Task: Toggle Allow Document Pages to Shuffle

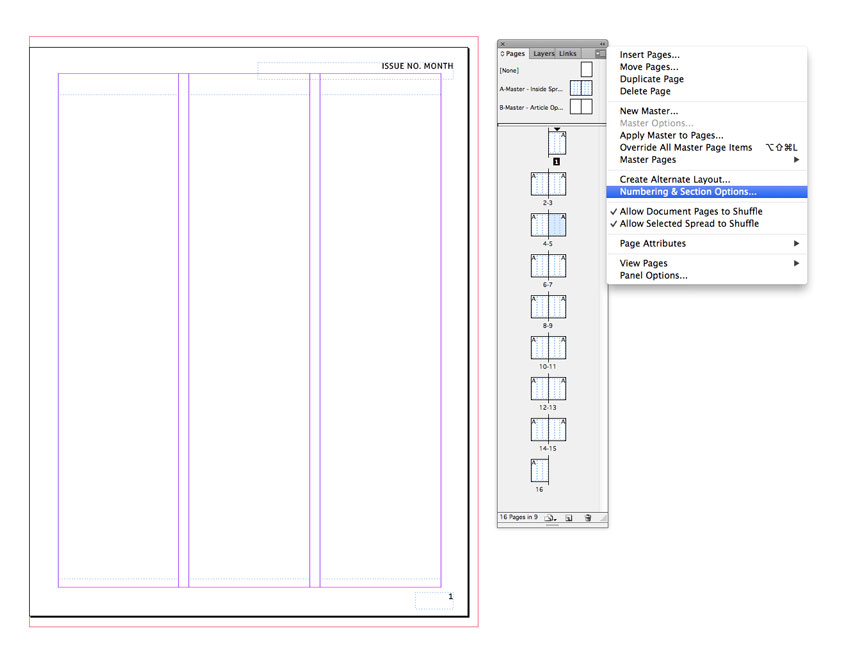Action: pos(690,212)
